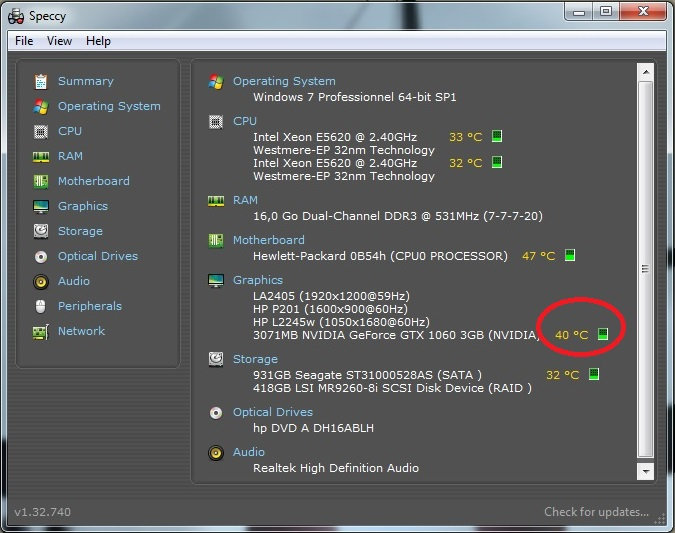
Task: Click the GPU temperature 40 °C value
Action: pos(571,335)
